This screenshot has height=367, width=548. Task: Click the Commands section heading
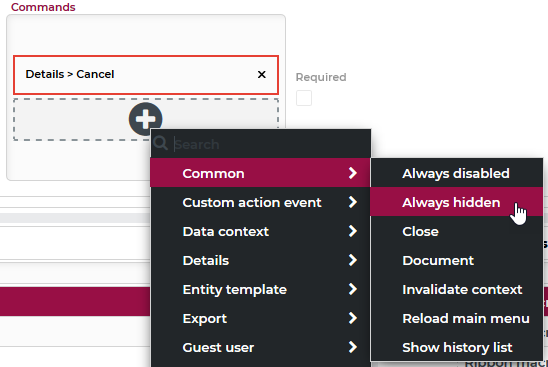[43, 7]
